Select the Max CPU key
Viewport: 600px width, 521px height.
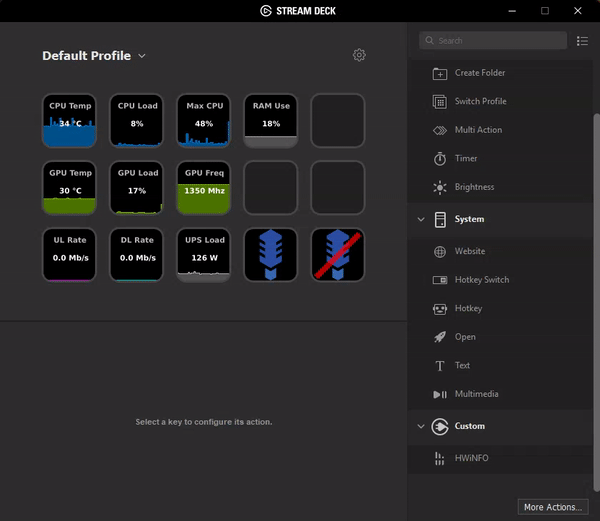click(204, 120)
